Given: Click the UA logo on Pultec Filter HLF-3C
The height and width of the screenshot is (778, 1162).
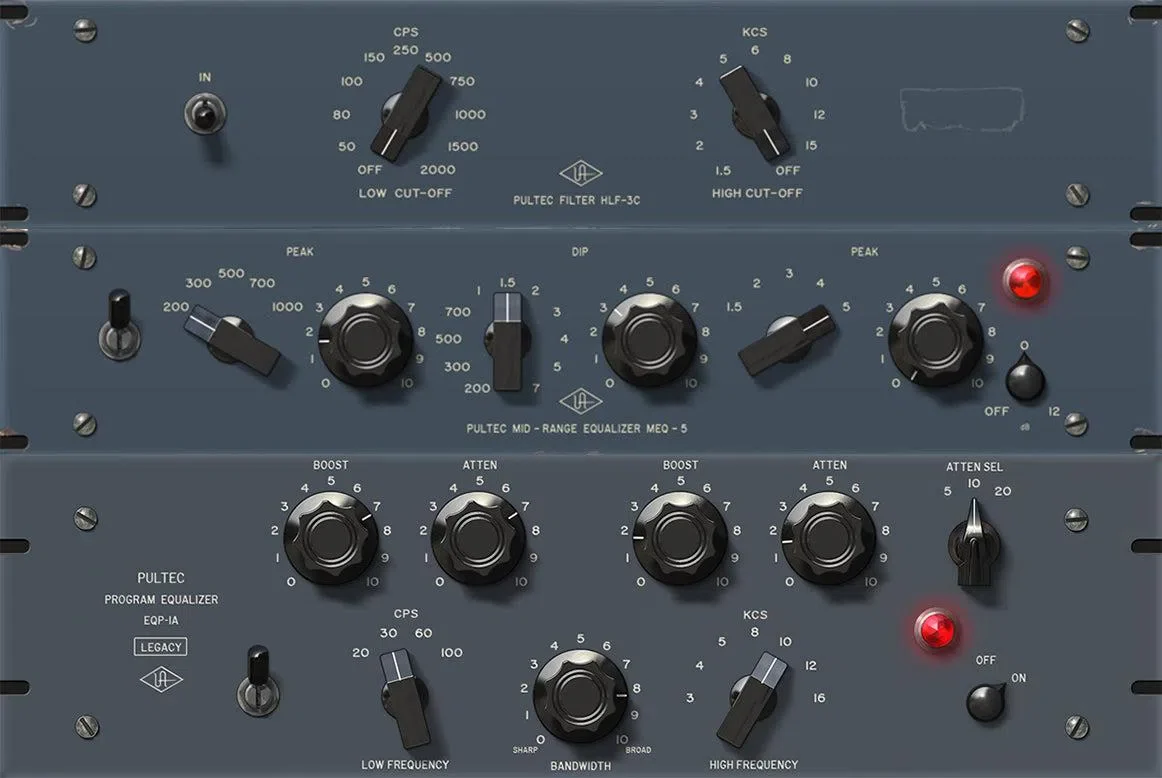Looking at the screenshot, I should (x=580, y=173).
